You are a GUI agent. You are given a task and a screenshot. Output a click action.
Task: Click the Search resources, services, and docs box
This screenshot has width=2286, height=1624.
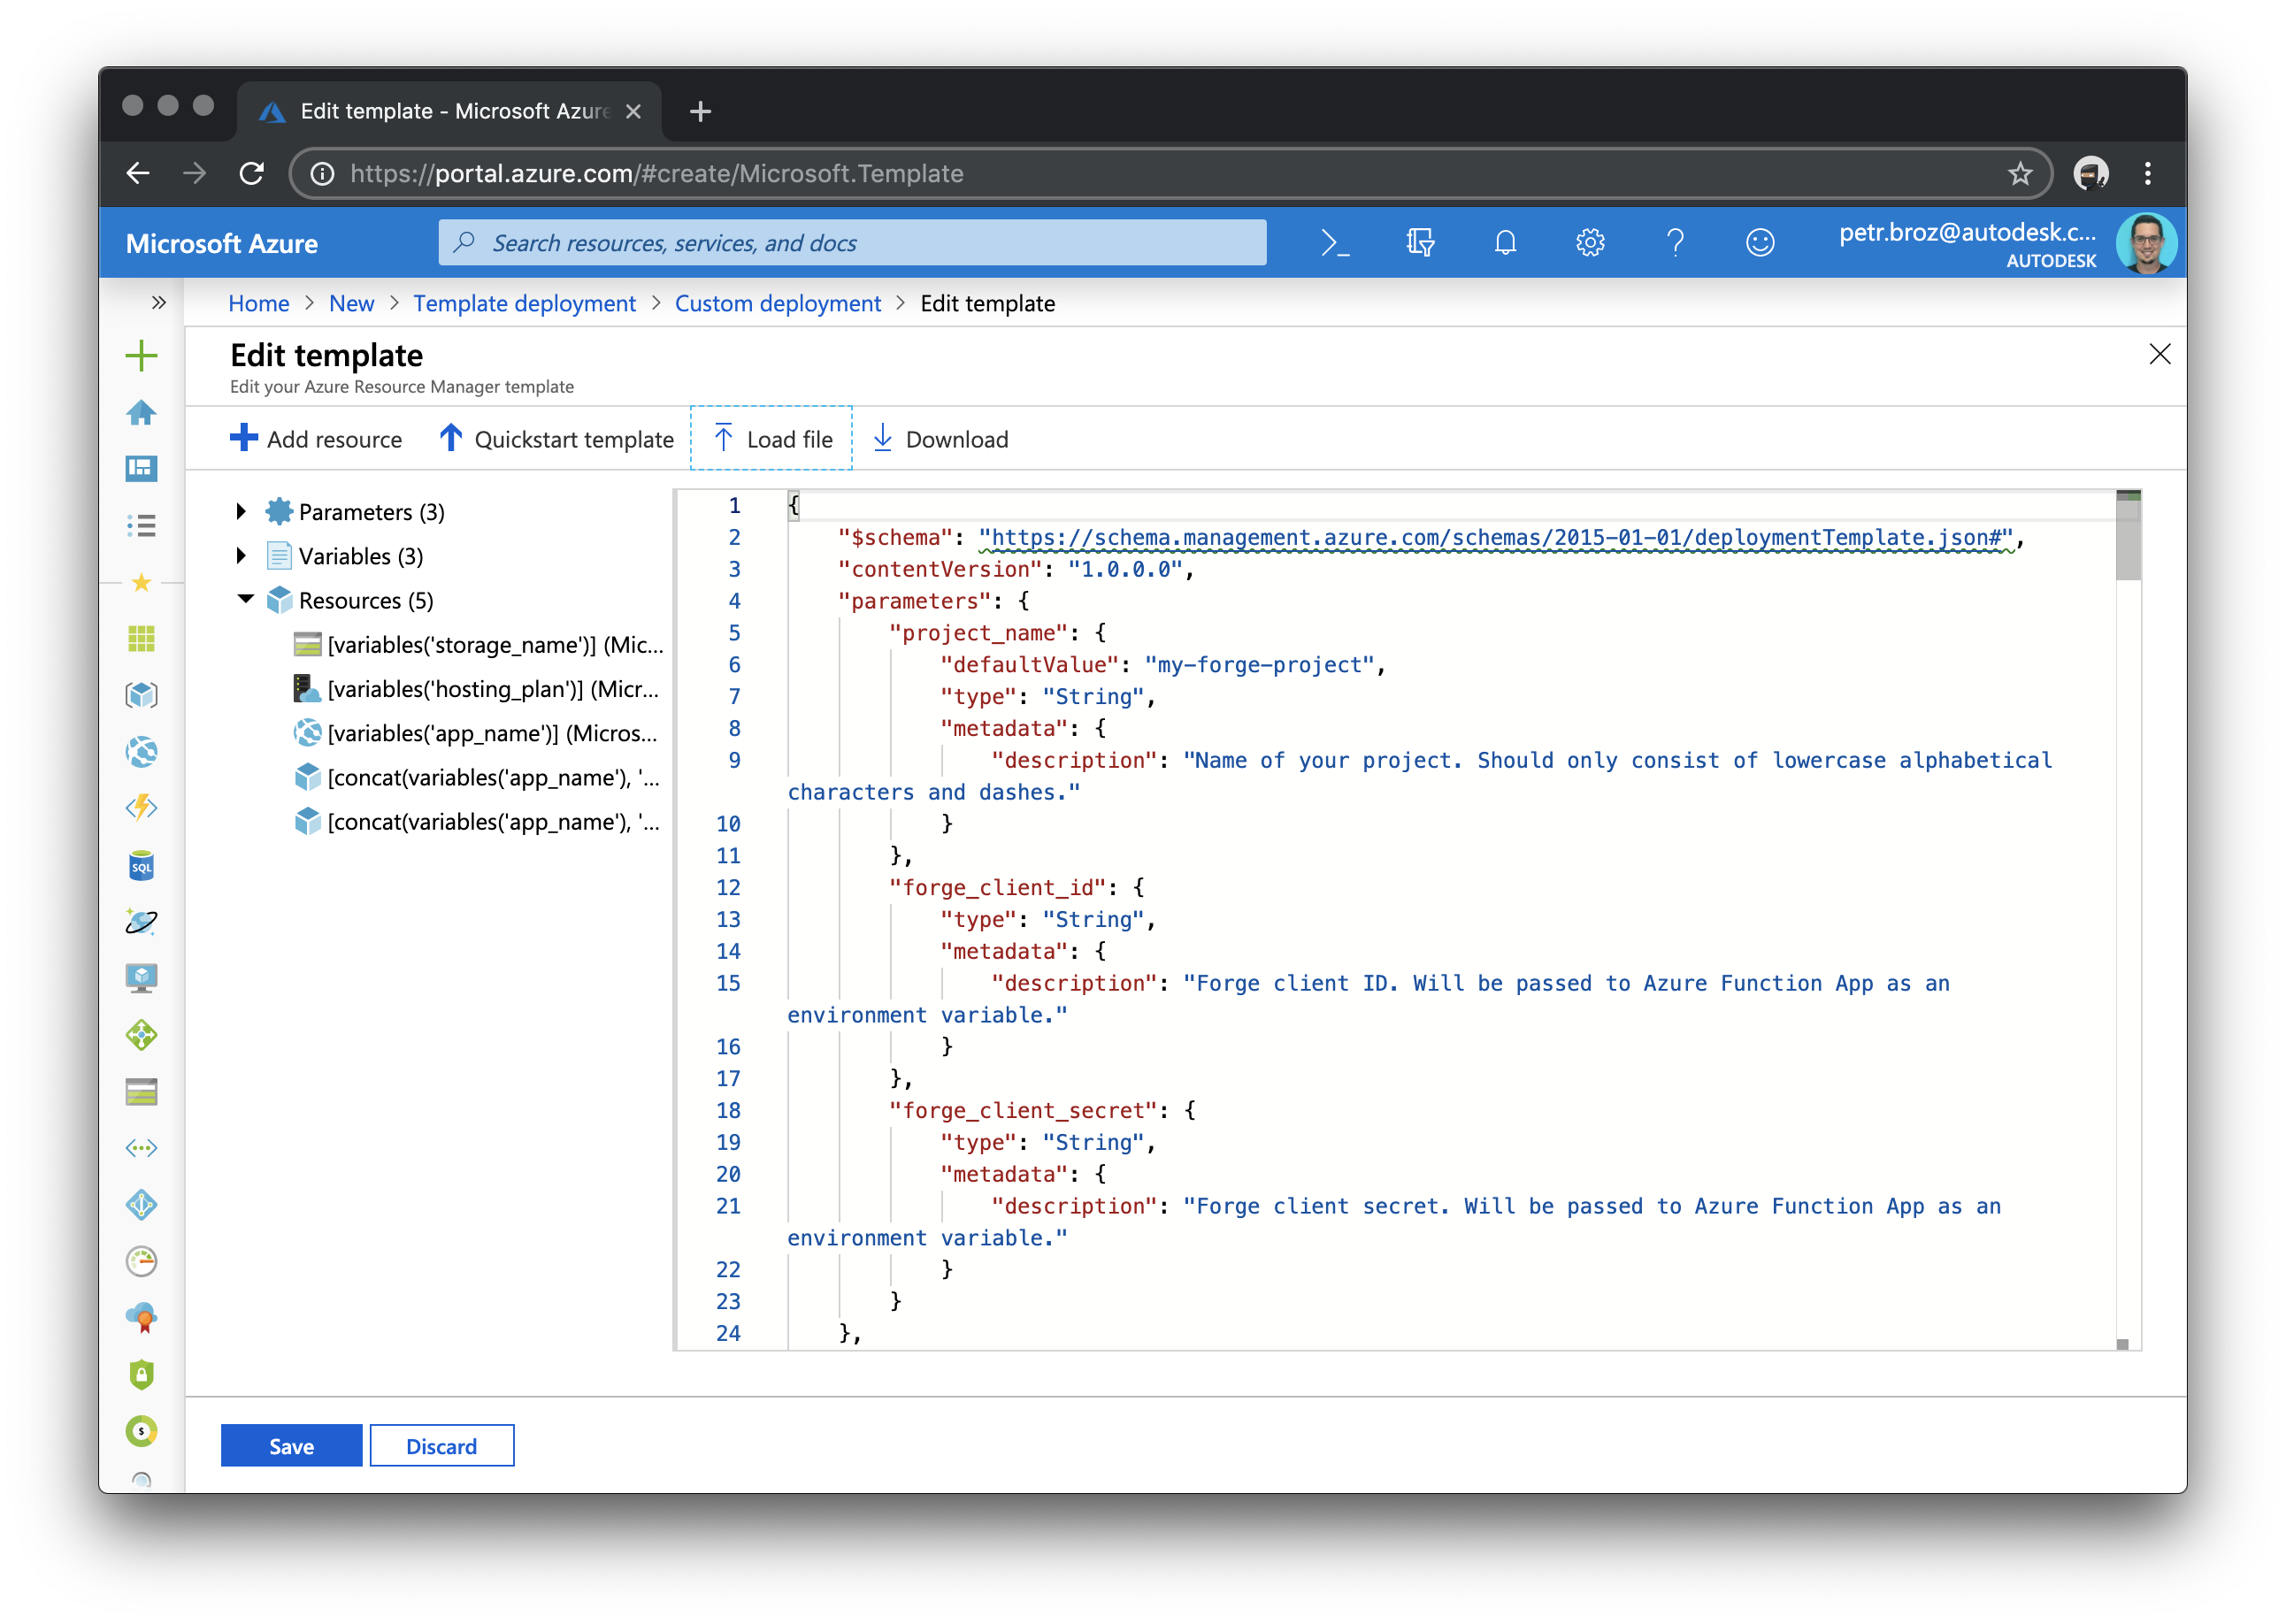[852, 243]
